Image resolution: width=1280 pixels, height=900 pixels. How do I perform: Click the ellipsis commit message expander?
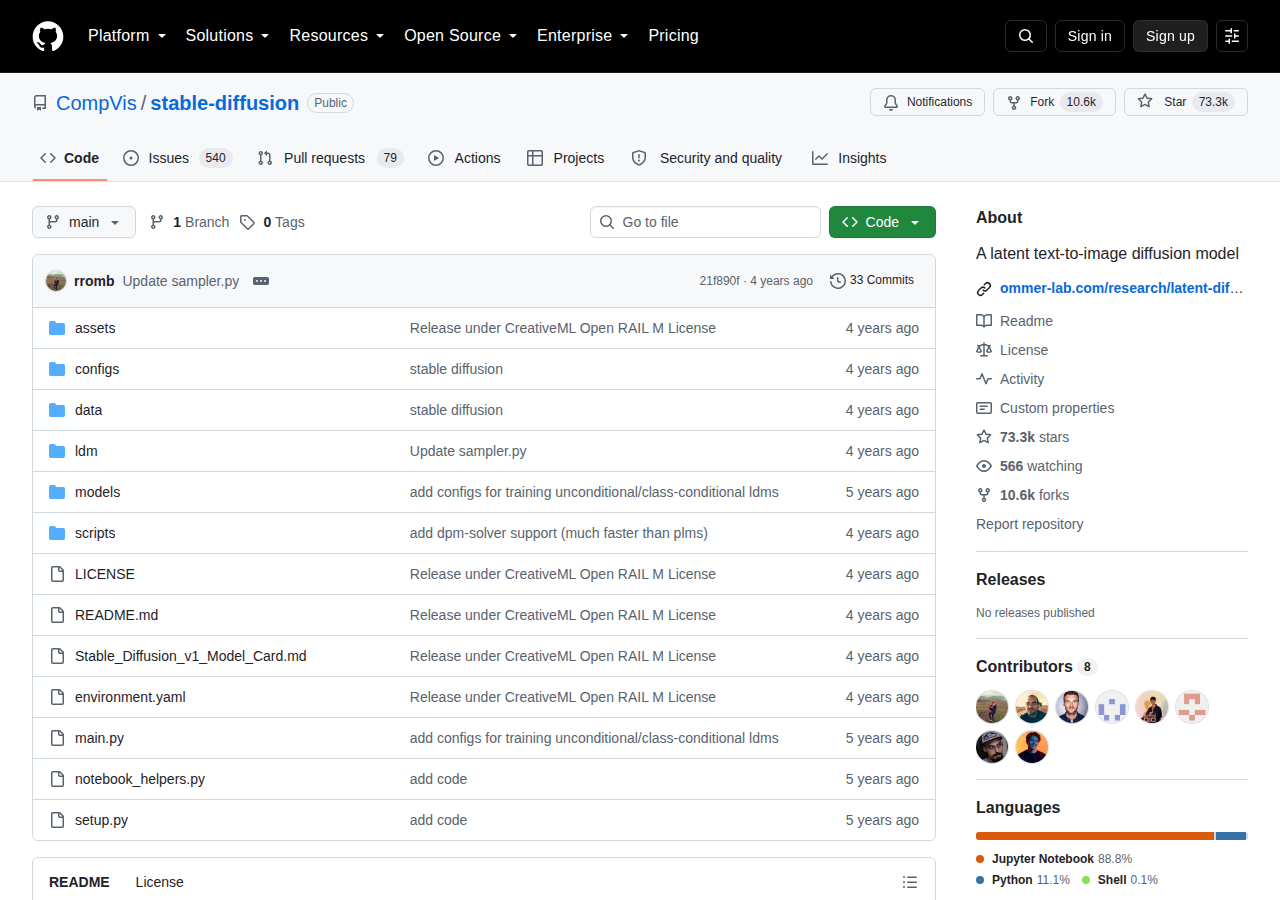click(261, 281)
